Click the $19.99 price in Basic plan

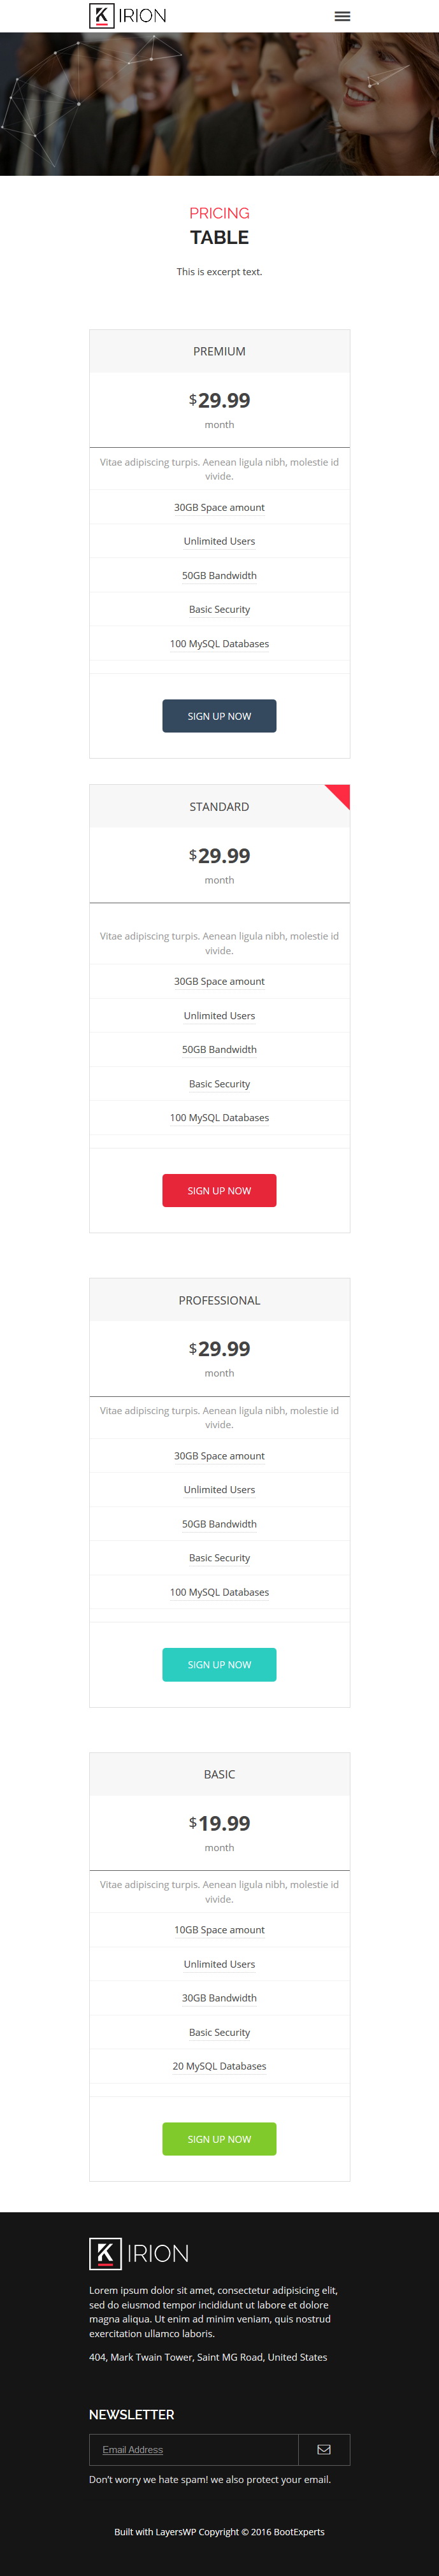tap(219, 1823)
